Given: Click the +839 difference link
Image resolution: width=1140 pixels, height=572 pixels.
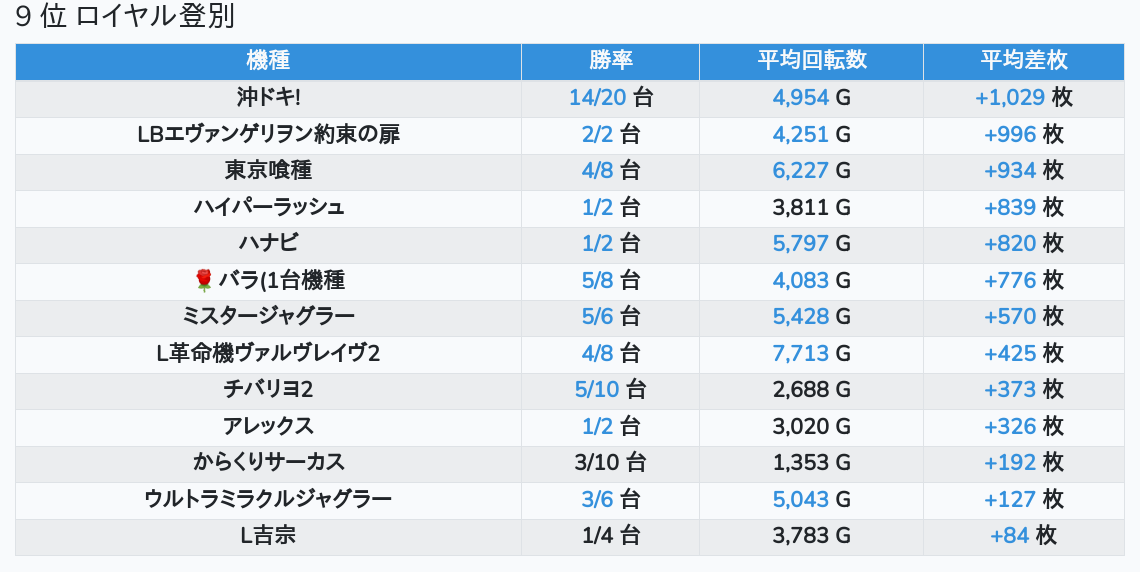Looking at the screenshot, I should point(1010,207).
